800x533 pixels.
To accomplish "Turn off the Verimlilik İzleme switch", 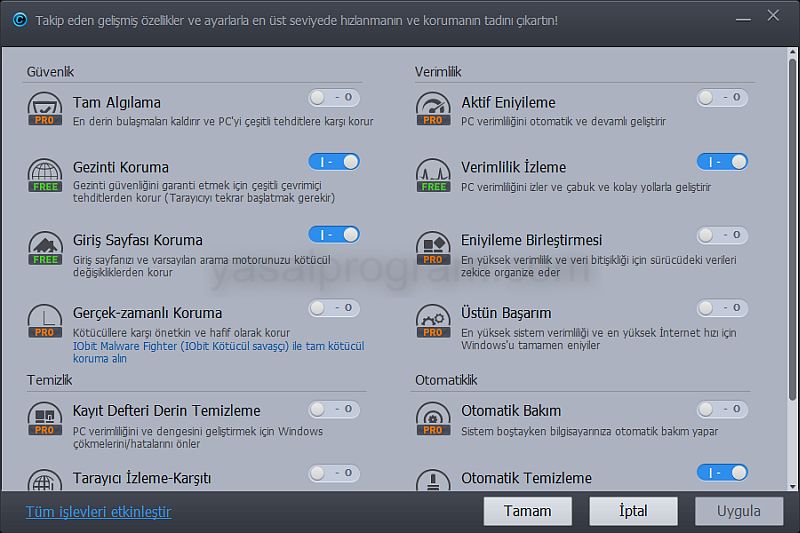I will (722, 162).
